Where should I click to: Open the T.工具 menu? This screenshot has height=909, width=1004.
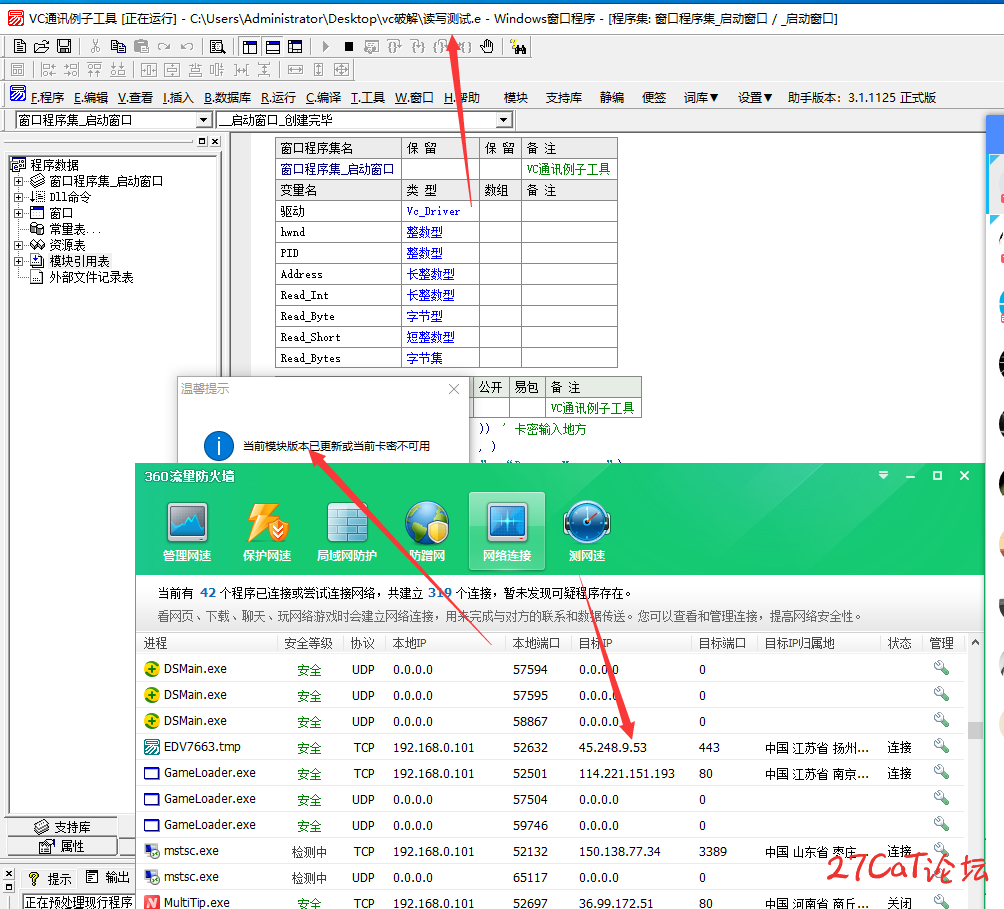368,97
